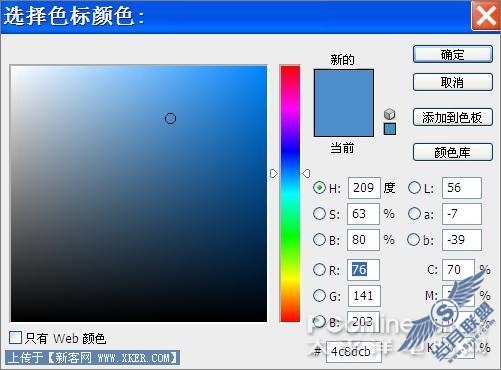Click the 添加到色板 button

tap(453, 117)
